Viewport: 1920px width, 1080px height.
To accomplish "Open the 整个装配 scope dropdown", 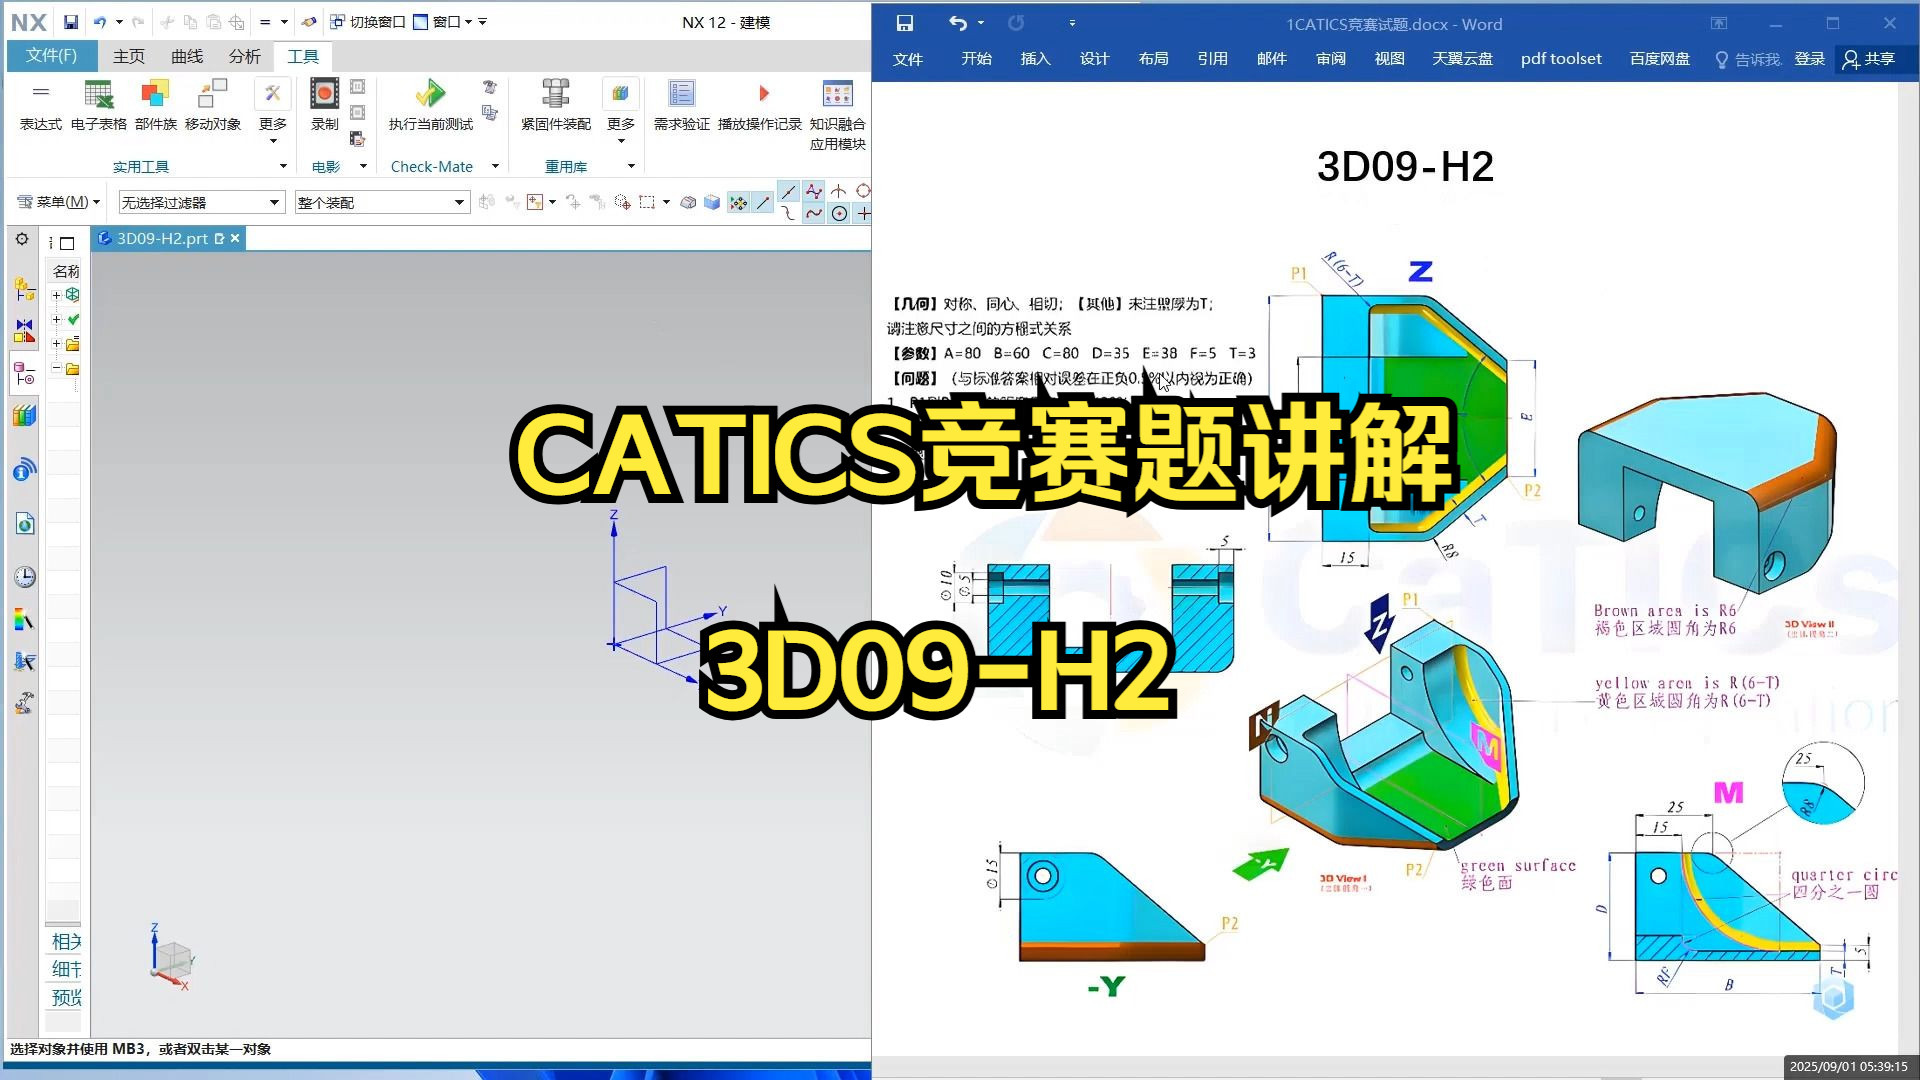I will pos(381,202).
